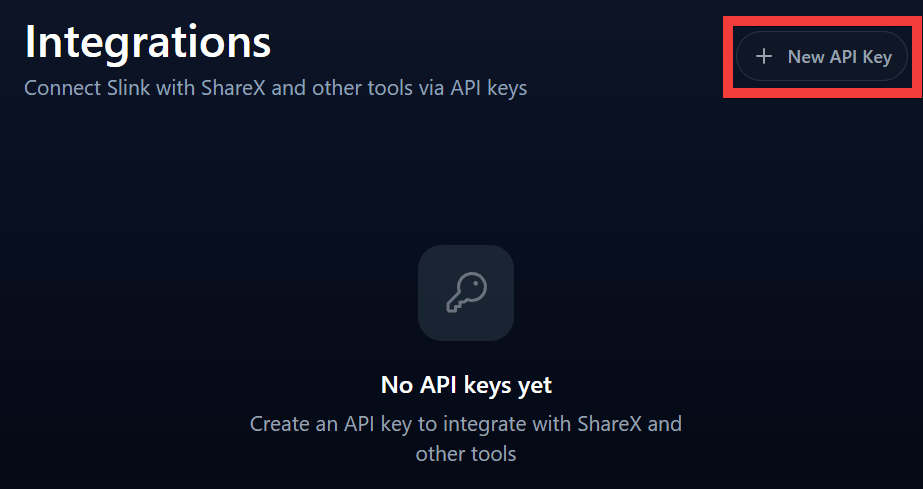This screenshot has width=923, height=489.
Task: Click "API key" in the empty state description
Action: 379,423
